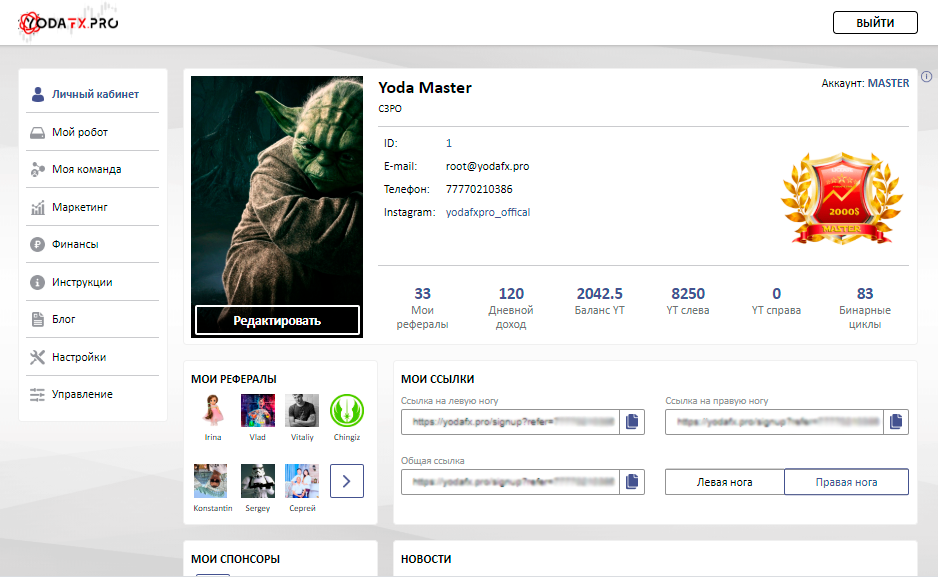Click the МОИ СПОНСОРЫ heading

tap(235, 559)
